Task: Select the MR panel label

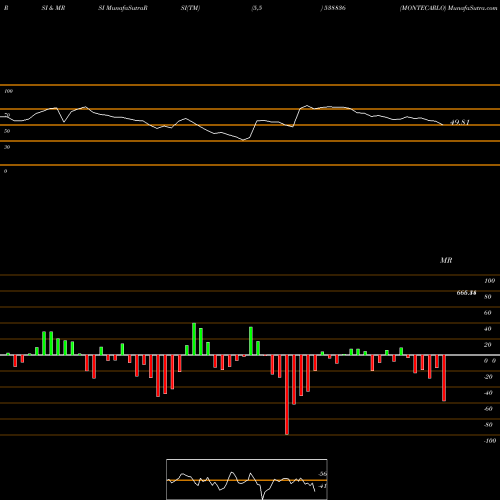Action: 446,260
